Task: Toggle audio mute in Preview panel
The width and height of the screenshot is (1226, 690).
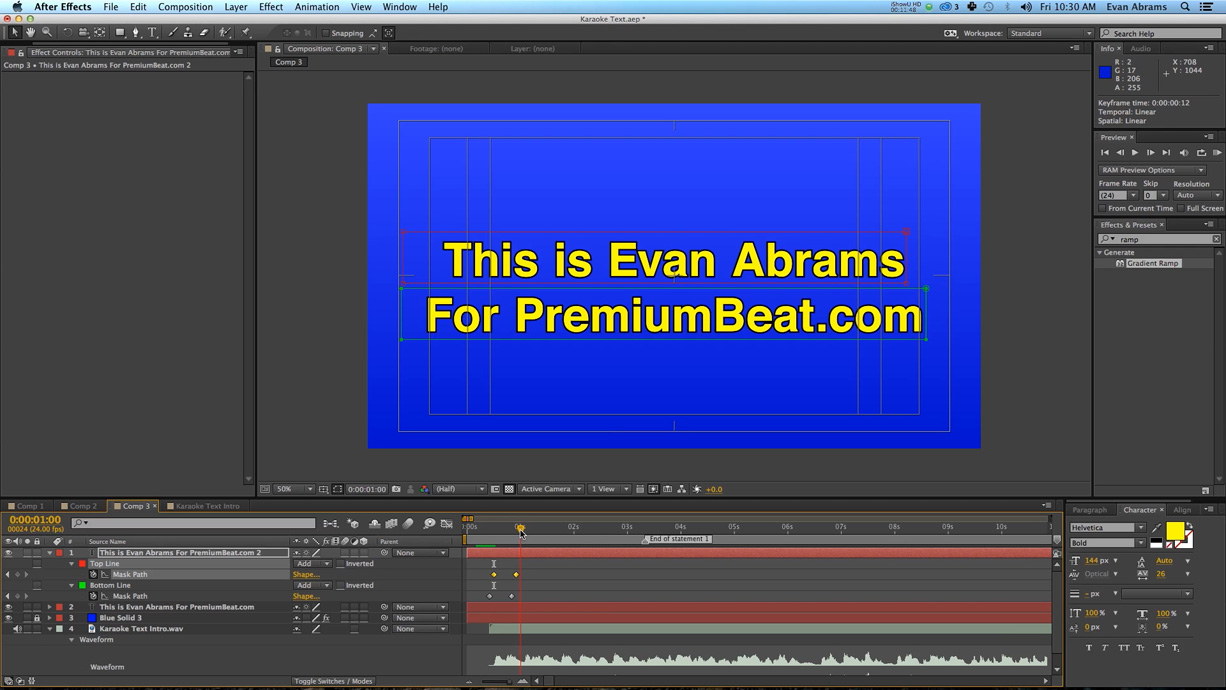Action: tap(1184, 153)
